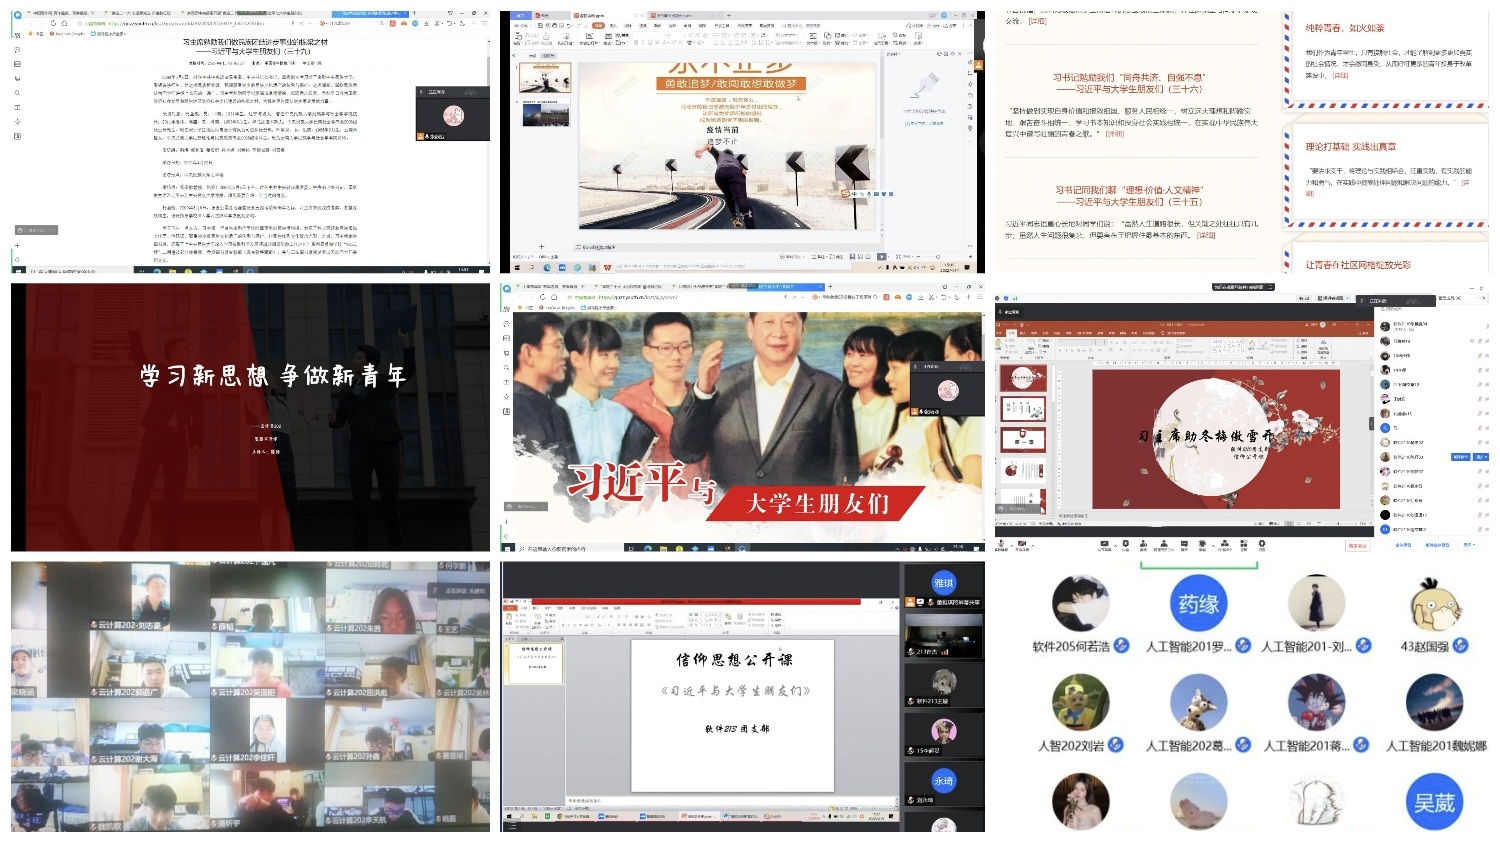The height and width of the screenshot is (843, 1500).
Task: Toggle microphone mute in Tencent Meeting toolbar
Action: tap(1002, 545)
